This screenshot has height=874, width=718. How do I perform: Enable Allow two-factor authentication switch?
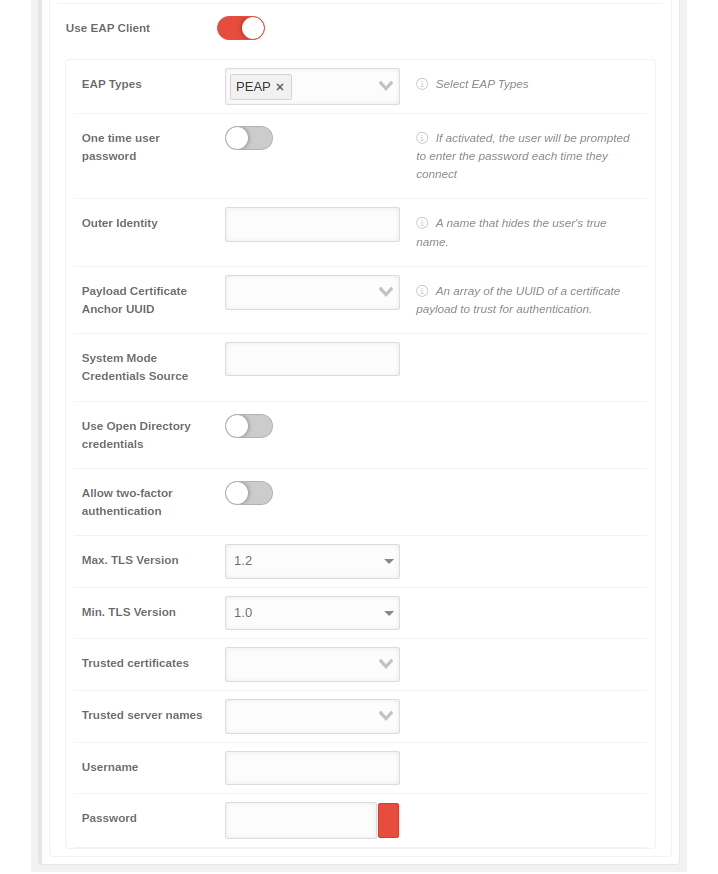[249, 493]
